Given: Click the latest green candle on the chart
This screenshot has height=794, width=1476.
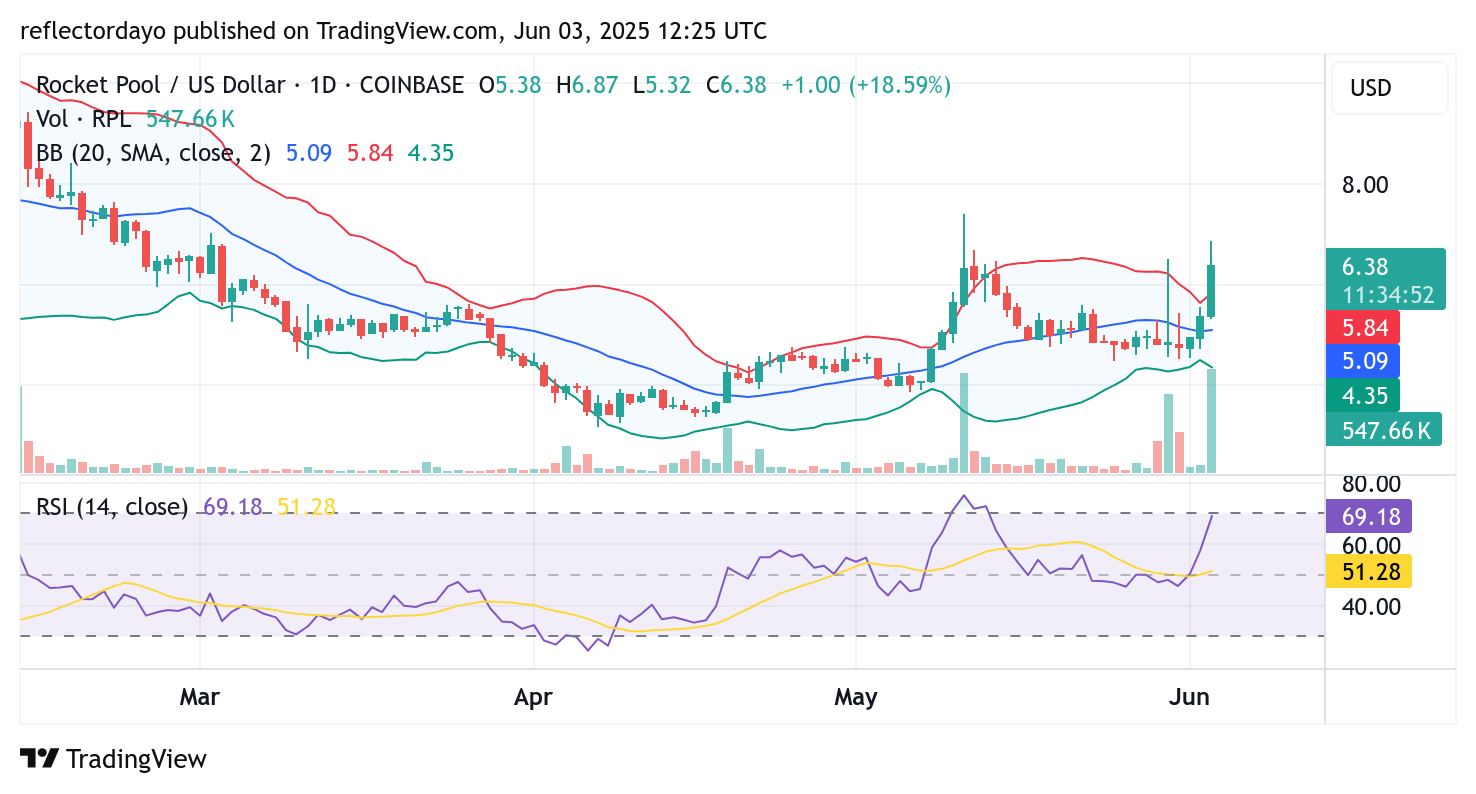Looking at the screenshot, I should [1211, 291].
